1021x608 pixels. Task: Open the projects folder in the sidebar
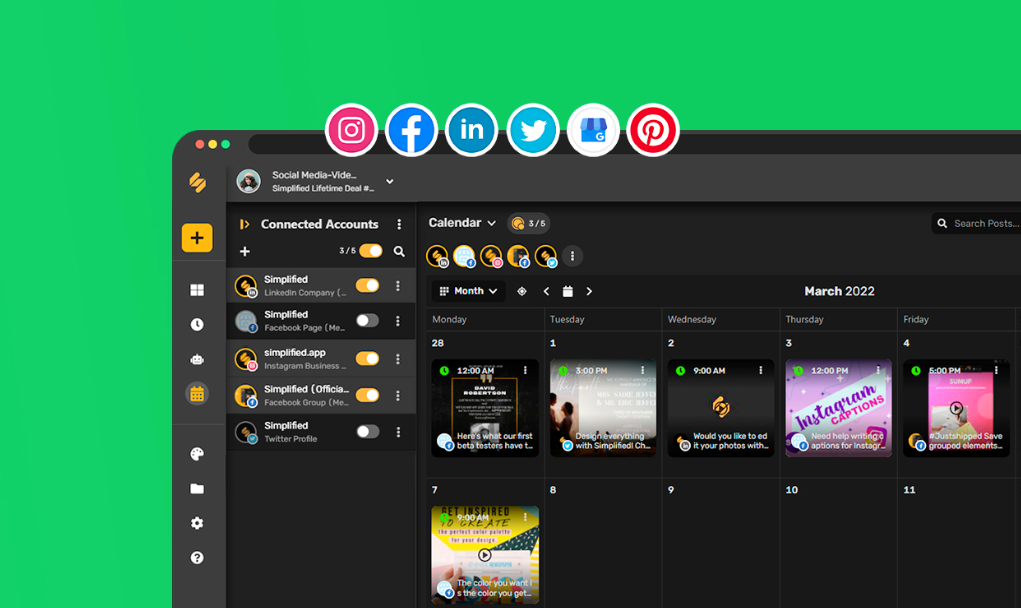[x=197, y=489]
